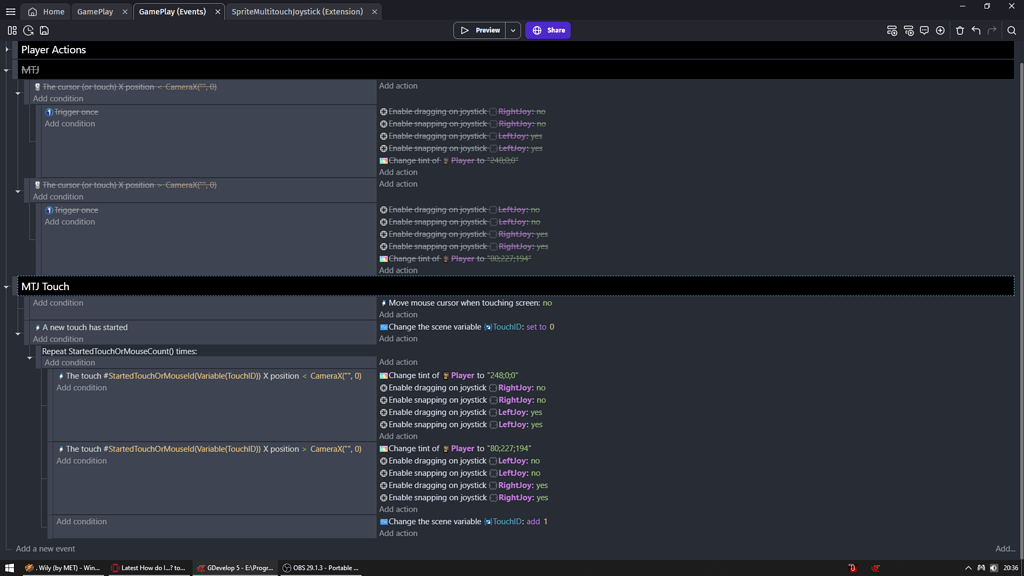The image size is (1024, 576).
Task: Click the tint color value "80;227;194" in MTJ Touch
Action: point(509,449)
